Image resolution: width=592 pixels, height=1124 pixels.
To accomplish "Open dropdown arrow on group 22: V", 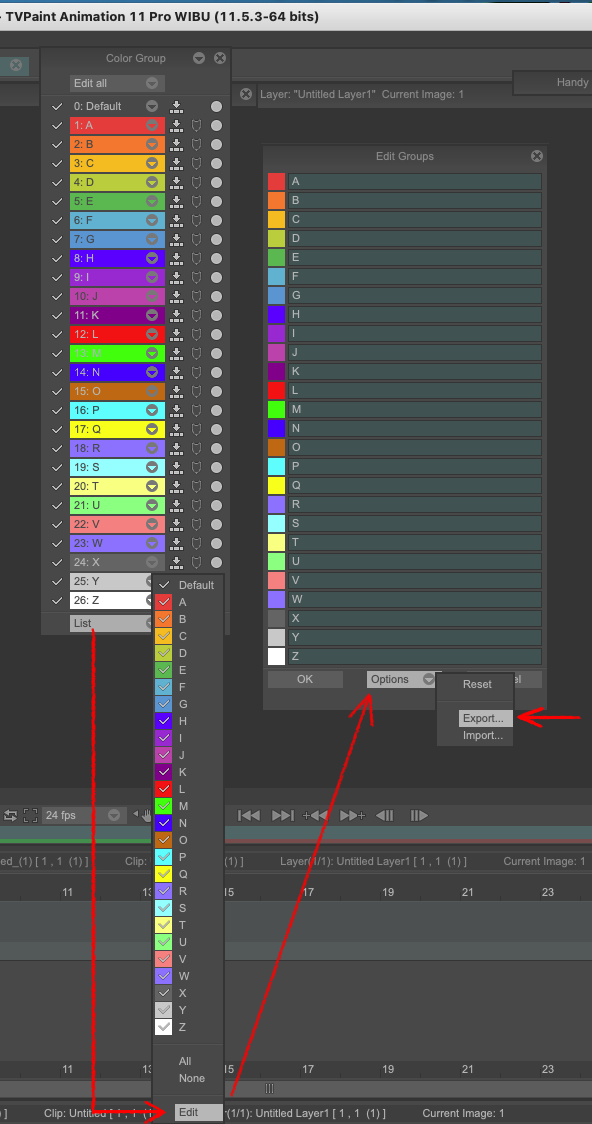I will [152, 525].
